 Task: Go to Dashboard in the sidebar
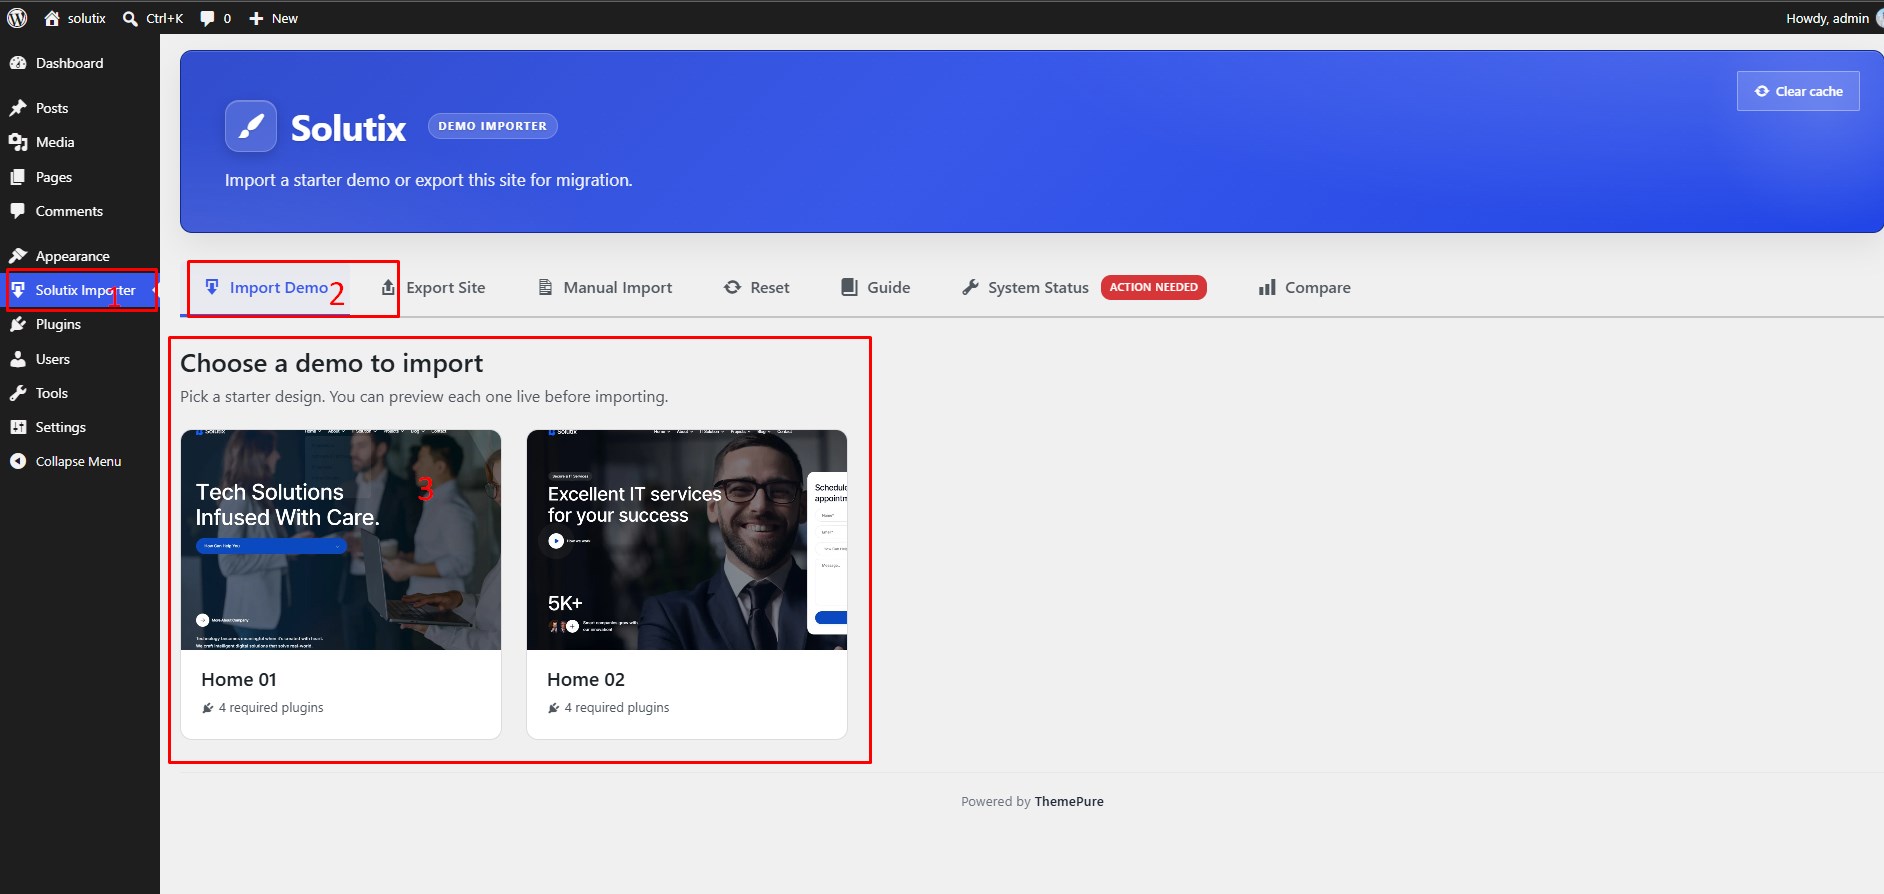(80, 63)
